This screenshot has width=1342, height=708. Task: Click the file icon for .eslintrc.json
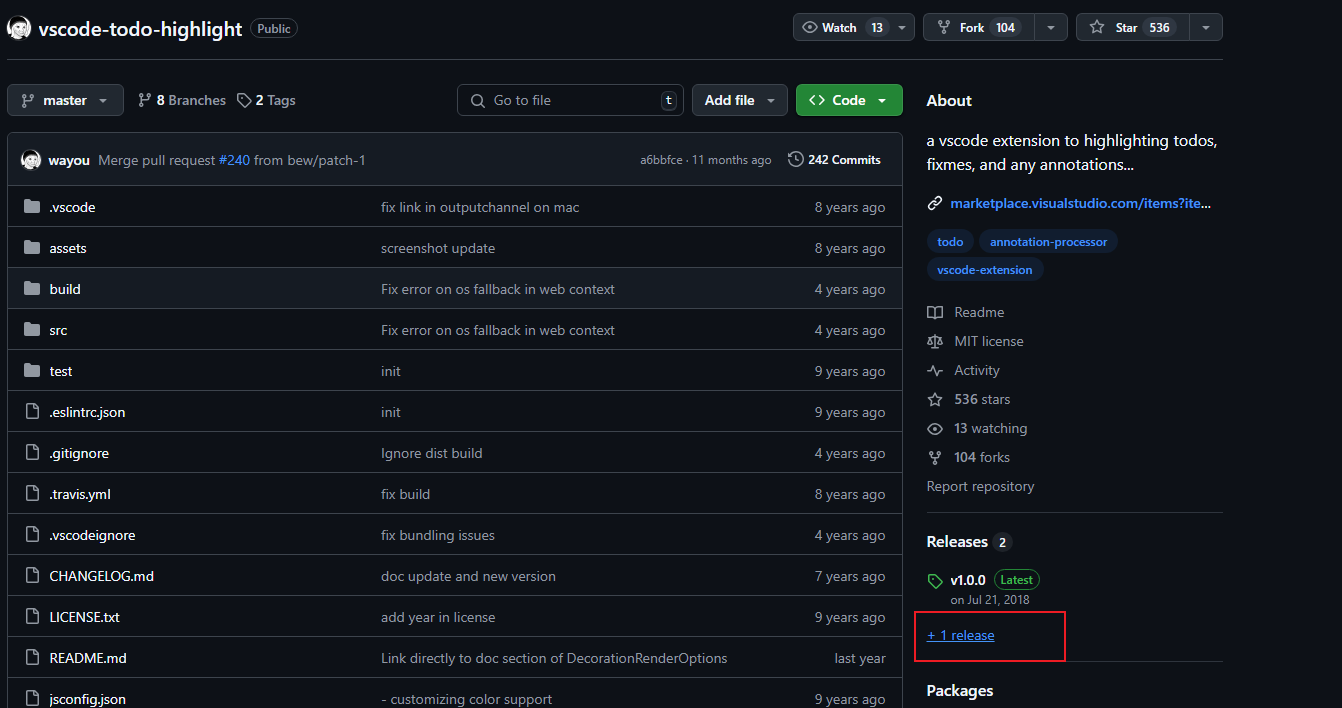coord(31,412)
